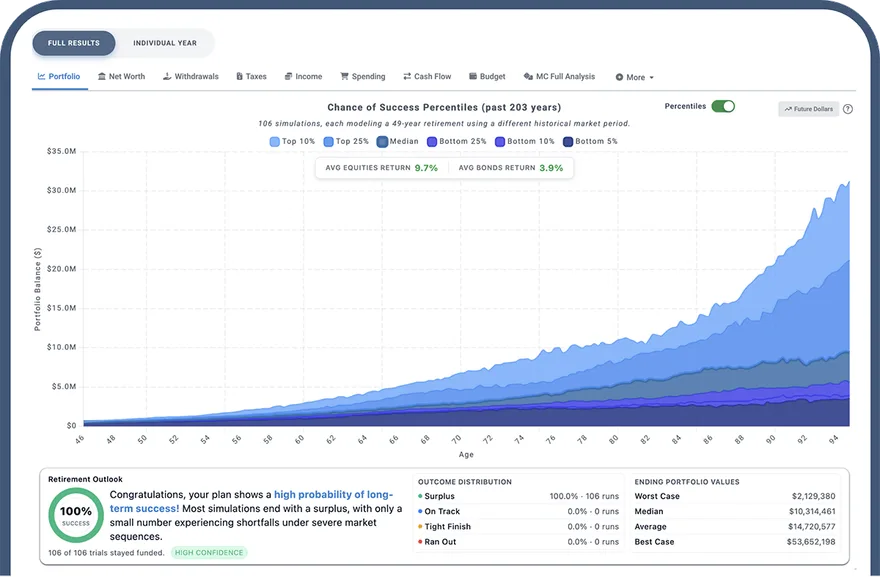Toggle the Top 10% legend swatch

274,141
